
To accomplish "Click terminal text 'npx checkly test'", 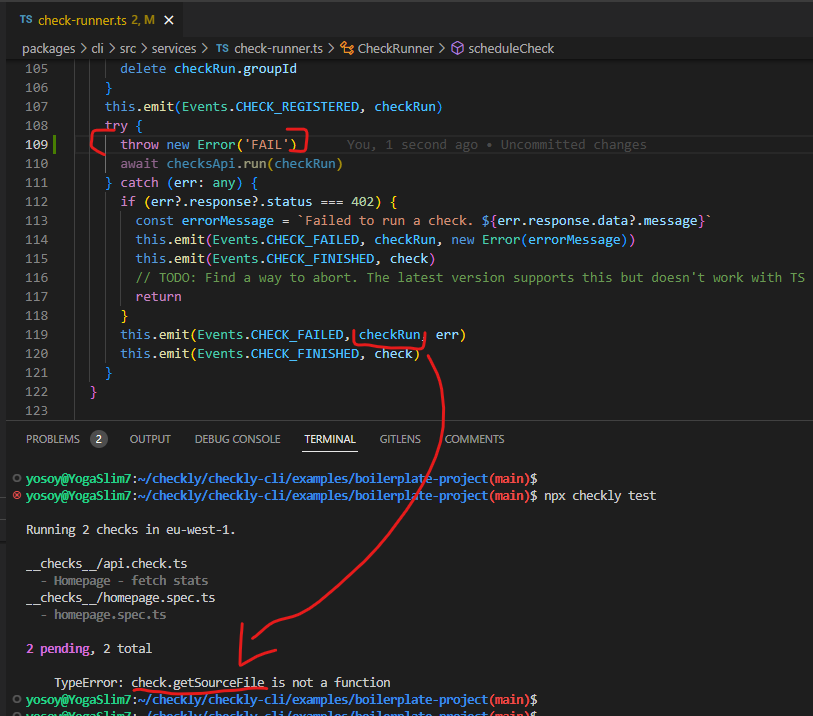I will (600, 496).
